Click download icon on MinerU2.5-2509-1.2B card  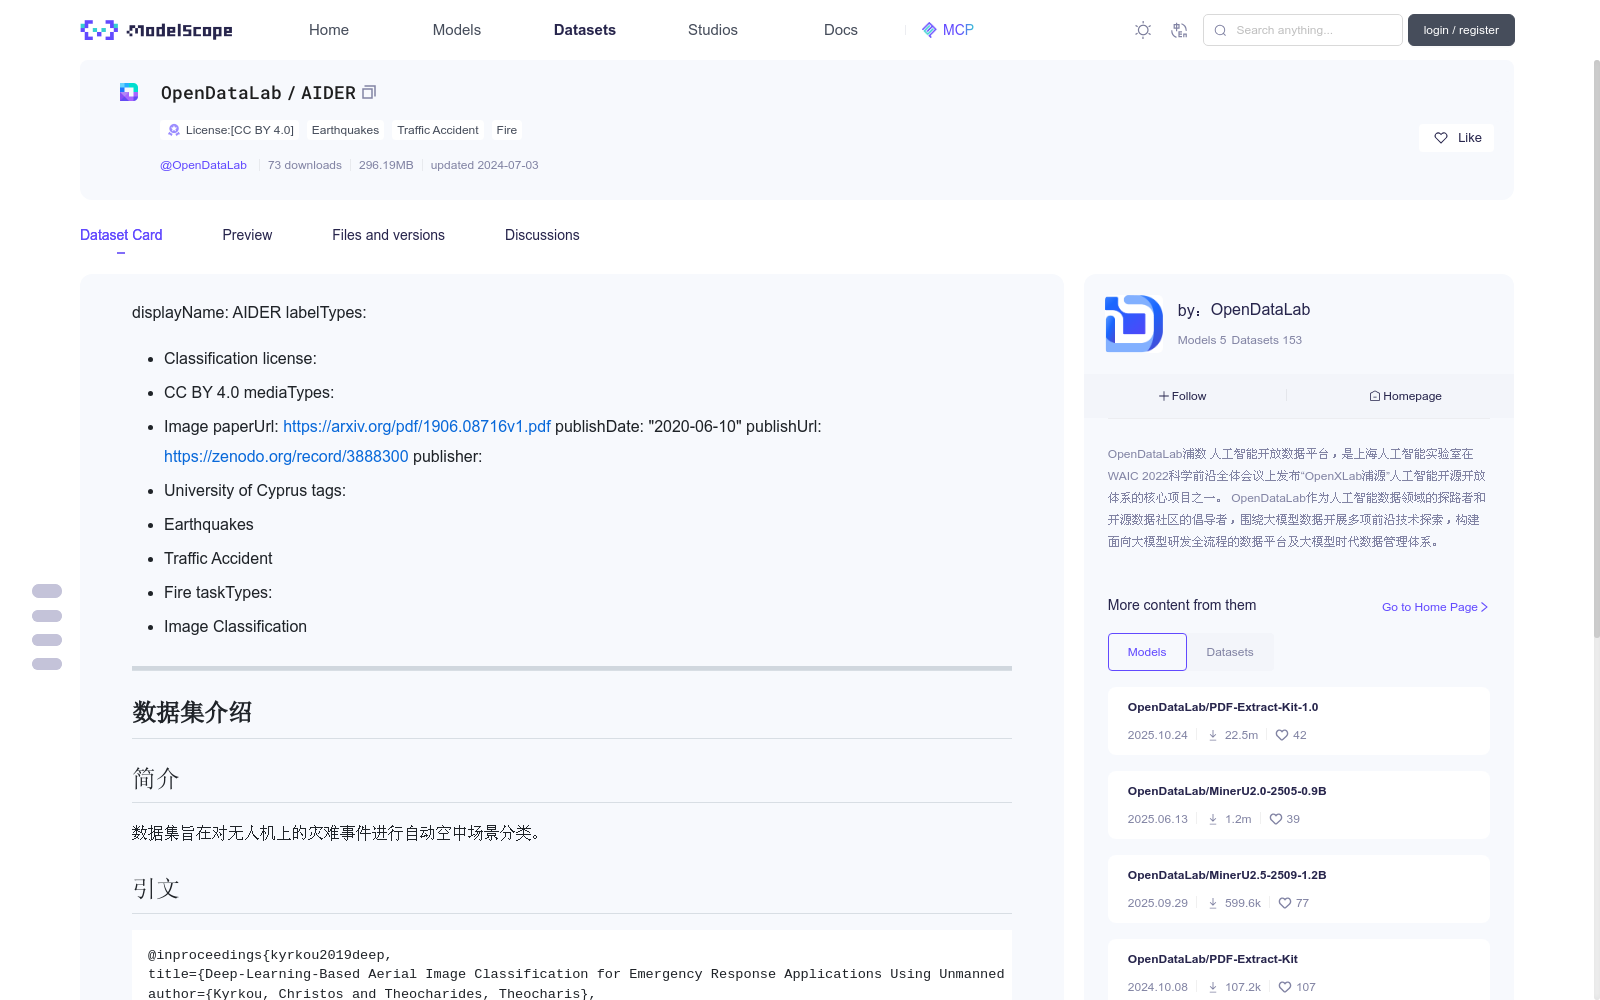pyautogui.click(x=1213, y=903)
